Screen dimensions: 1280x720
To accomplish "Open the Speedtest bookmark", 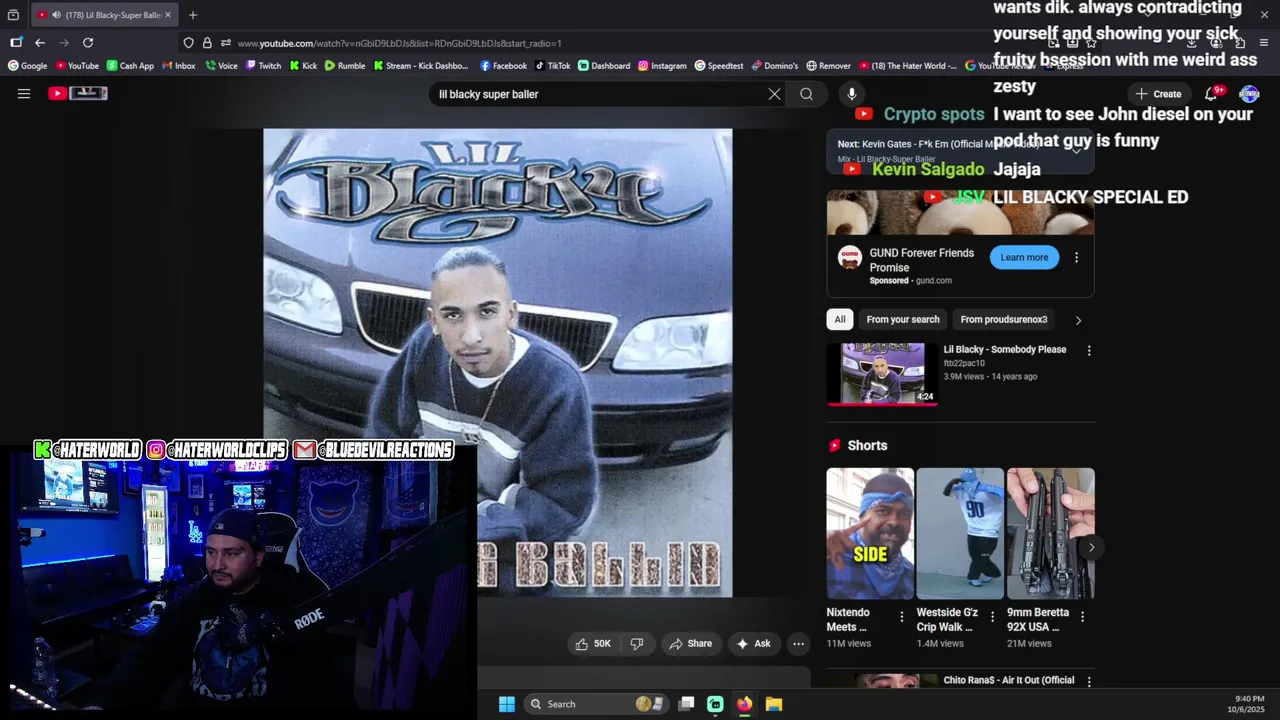I will tap(719, 66).
